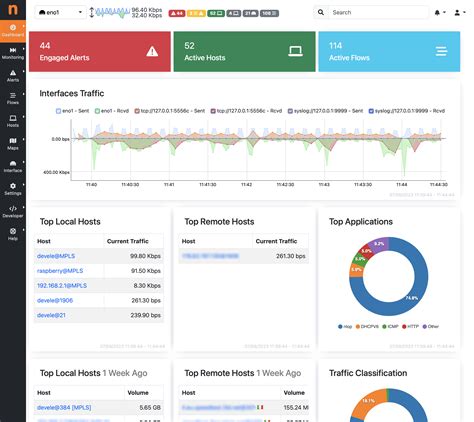This screenshot has height=422, width=474.
Task: Open the Help sidebar section
Action: pyautogui.click(x=13, y=235)
